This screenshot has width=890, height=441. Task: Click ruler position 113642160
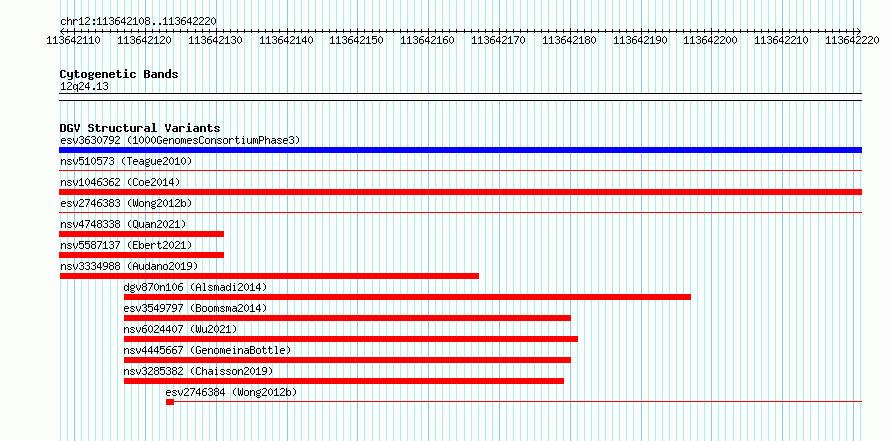428,40
